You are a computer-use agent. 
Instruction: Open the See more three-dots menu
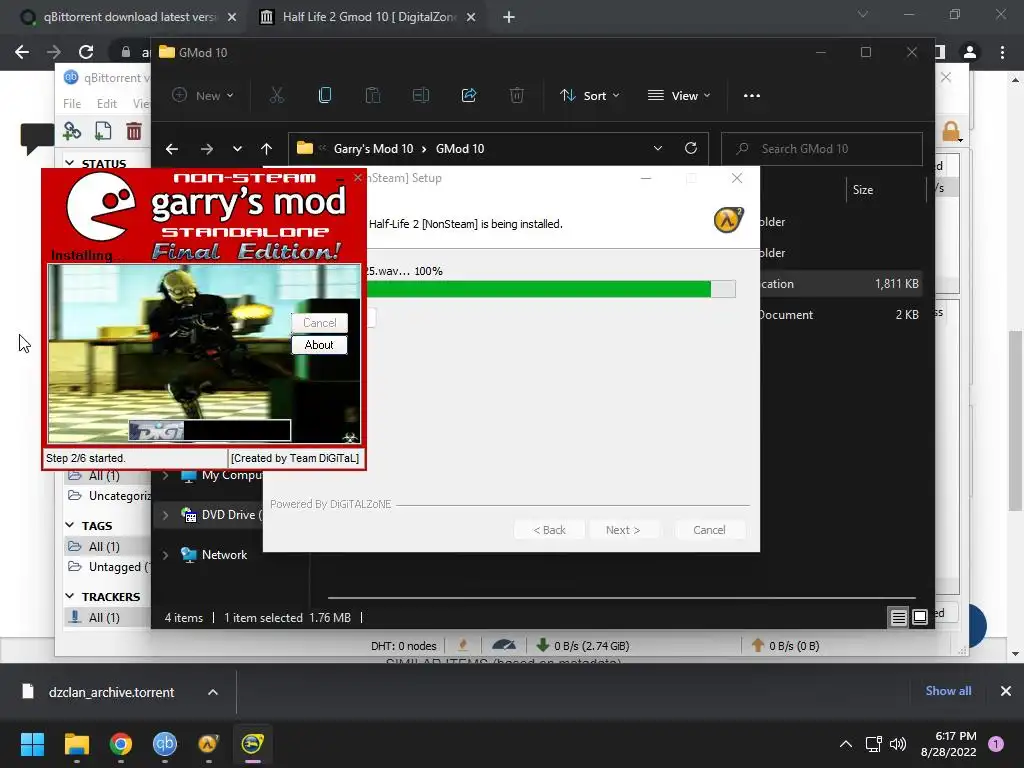click(752, 95)
